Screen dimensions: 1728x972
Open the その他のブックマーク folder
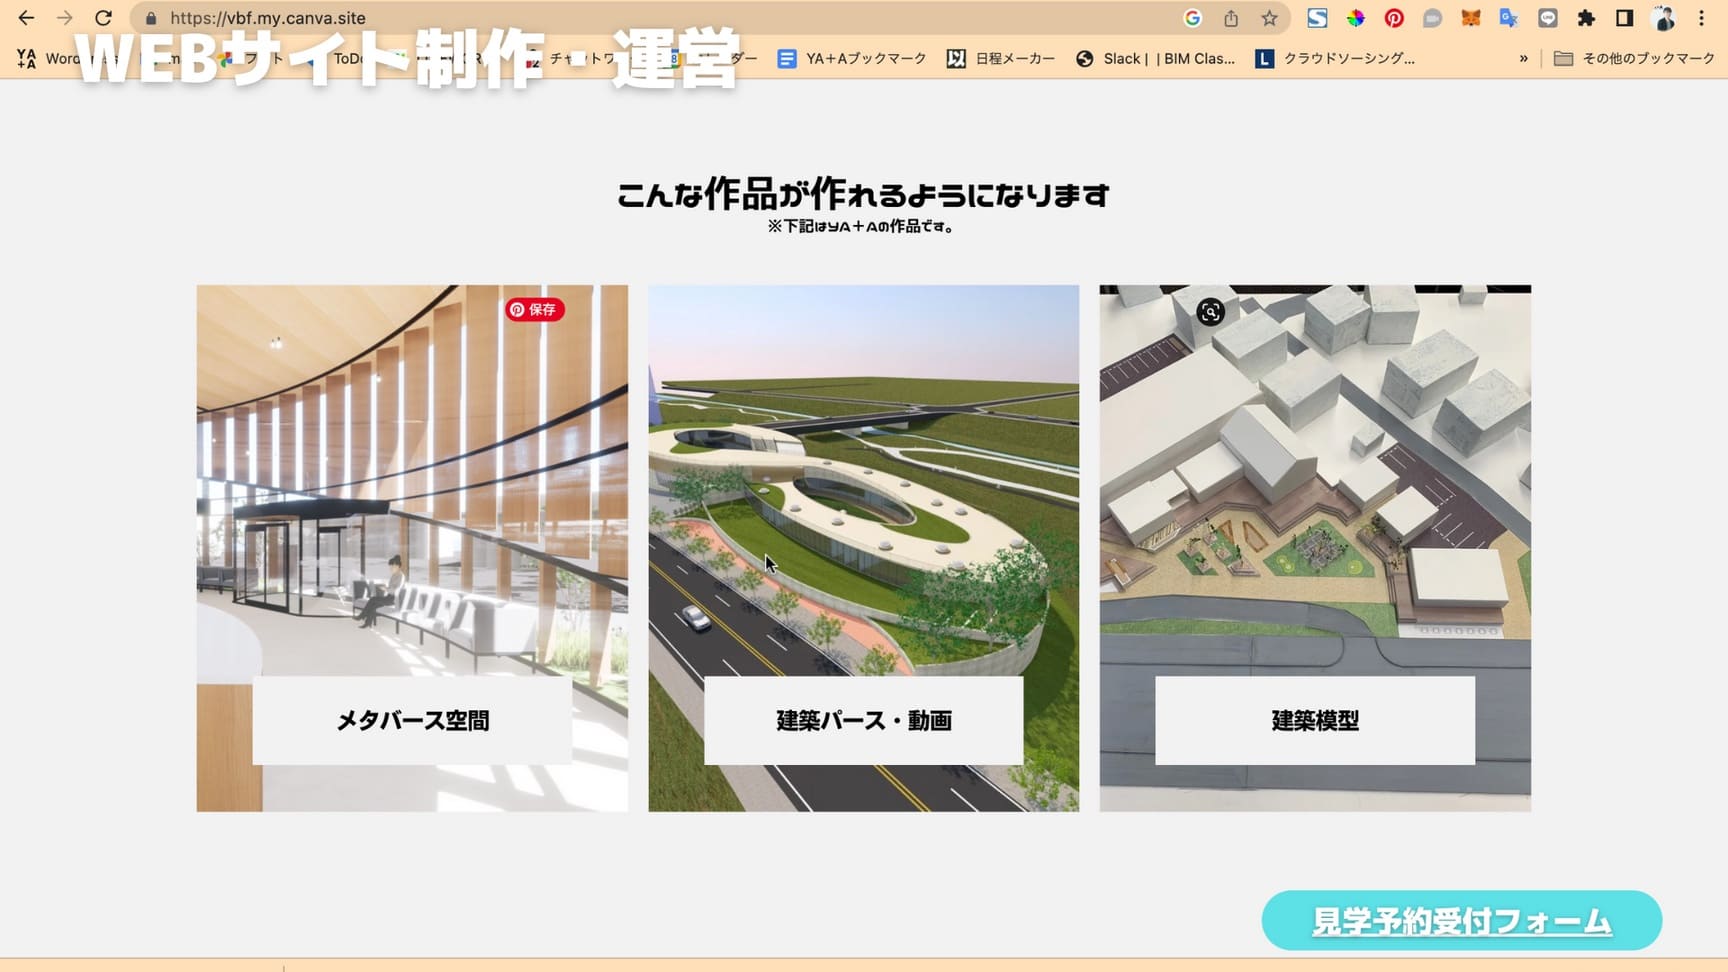[x=1634, y=59]
